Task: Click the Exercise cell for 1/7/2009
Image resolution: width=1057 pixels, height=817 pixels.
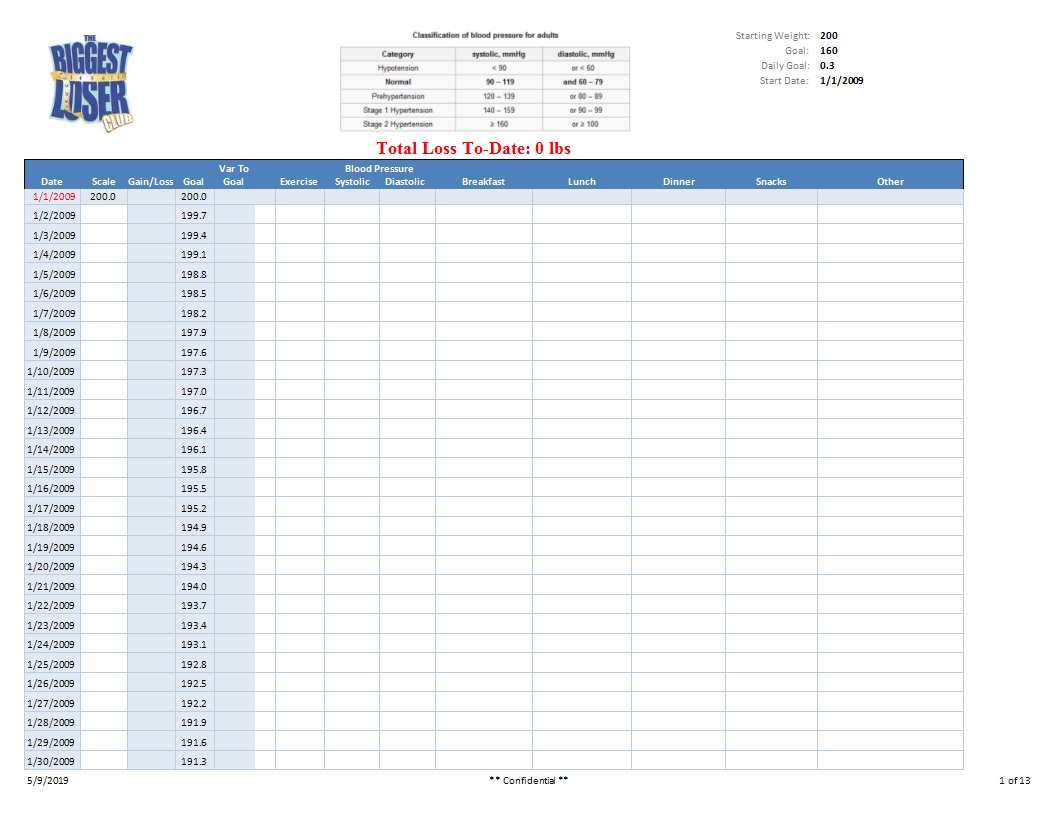Action: (299, 313)
